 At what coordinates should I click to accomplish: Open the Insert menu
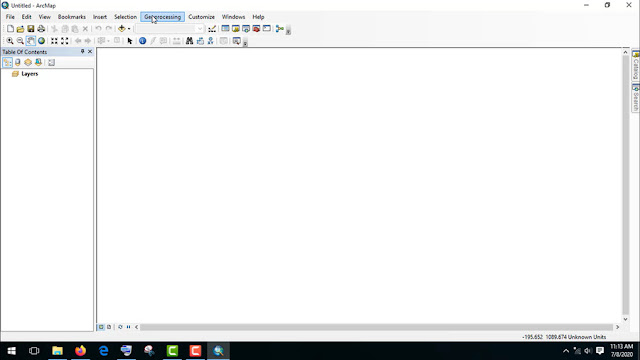pos(100,17)
